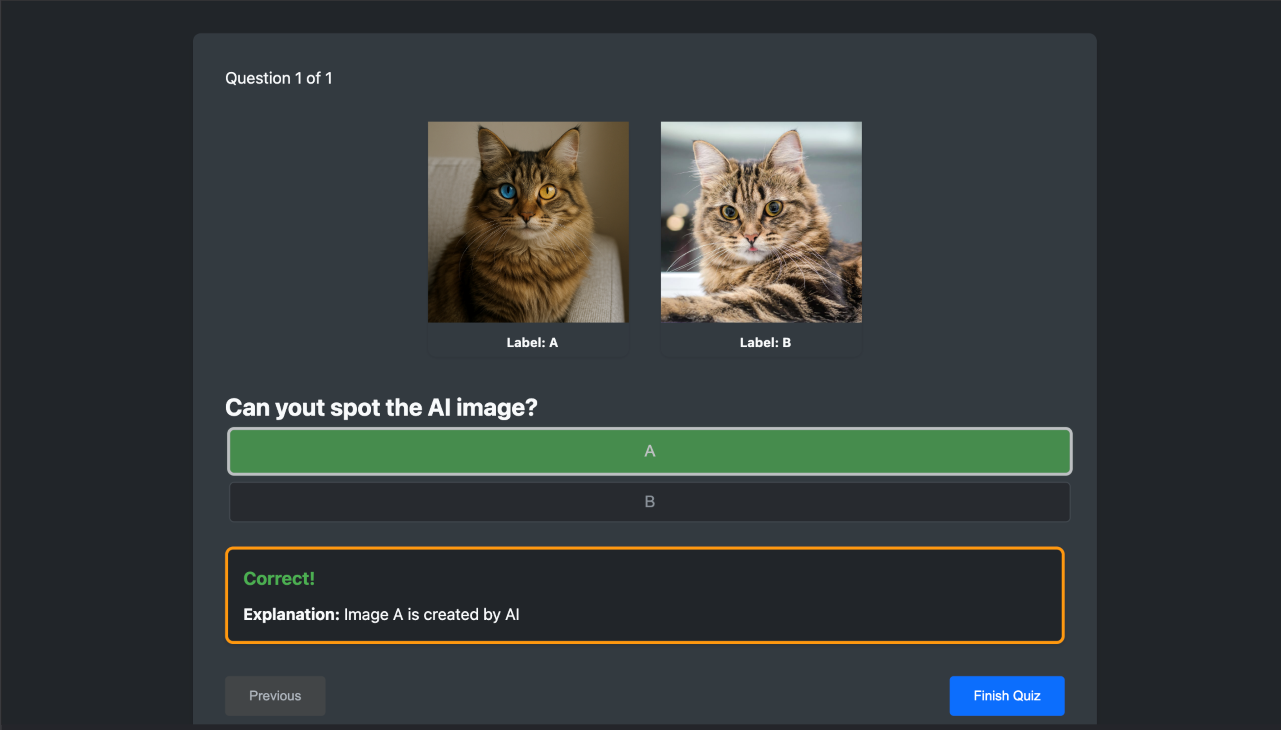
Task: Click the 'Label: A' caption
Action: tap(533, 342)
